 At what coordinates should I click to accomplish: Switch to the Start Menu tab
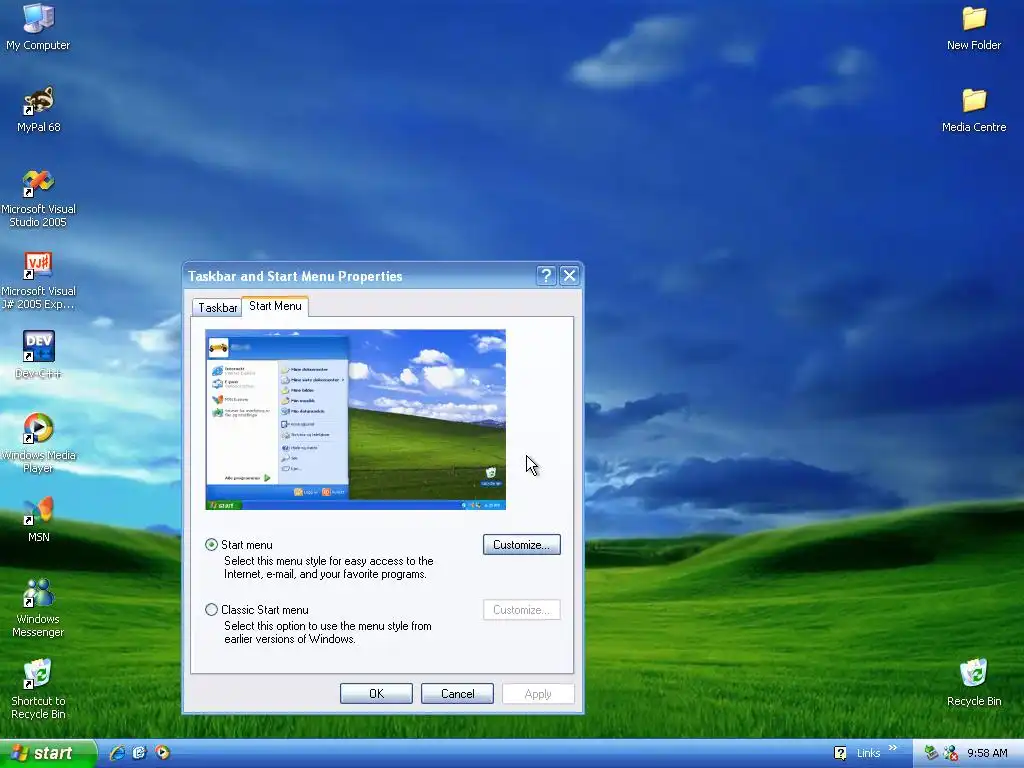[x=275, y=306]
